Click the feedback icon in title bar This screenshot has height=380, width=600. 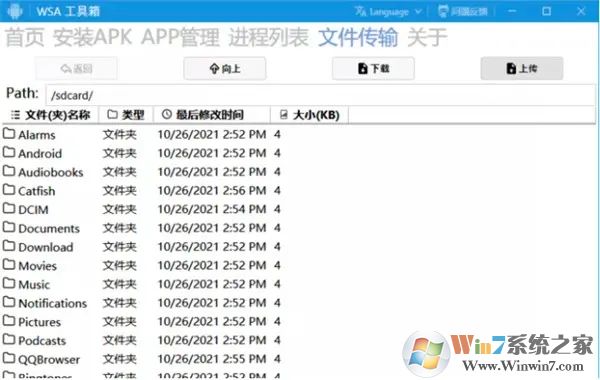(443, 11)
